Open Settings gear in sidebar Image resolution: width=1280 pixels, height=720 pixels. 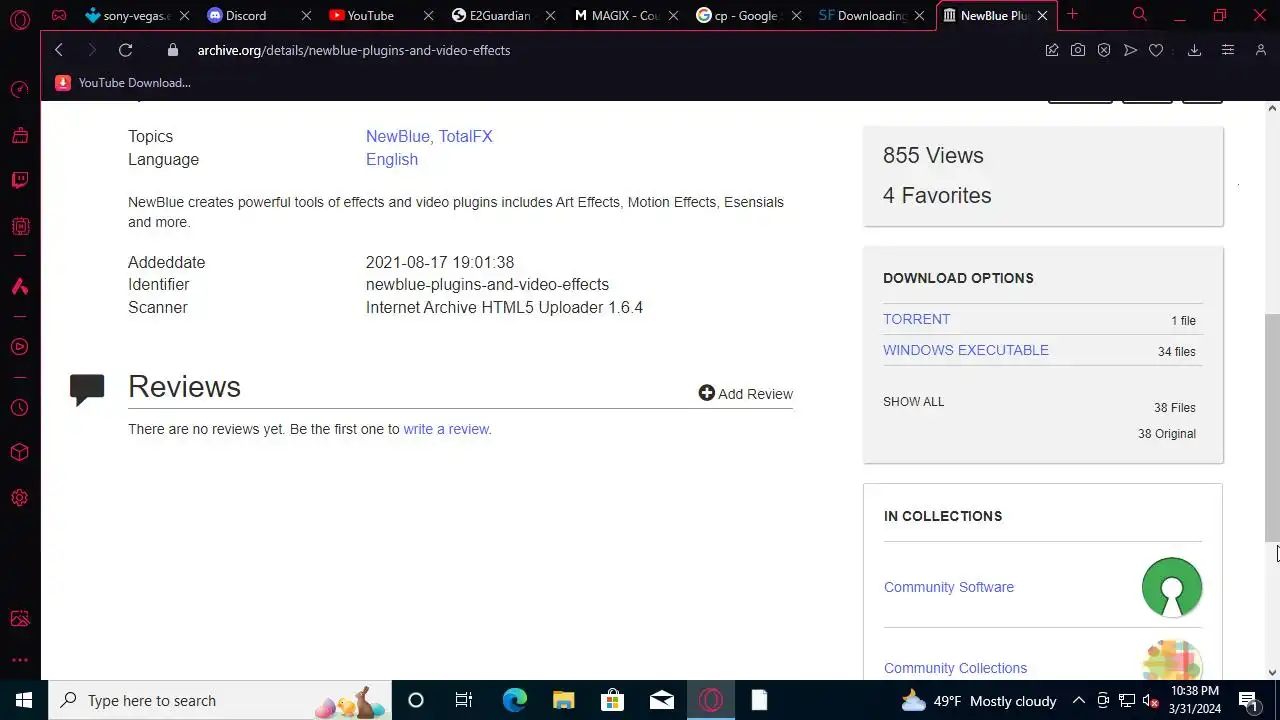pos(19,498)
